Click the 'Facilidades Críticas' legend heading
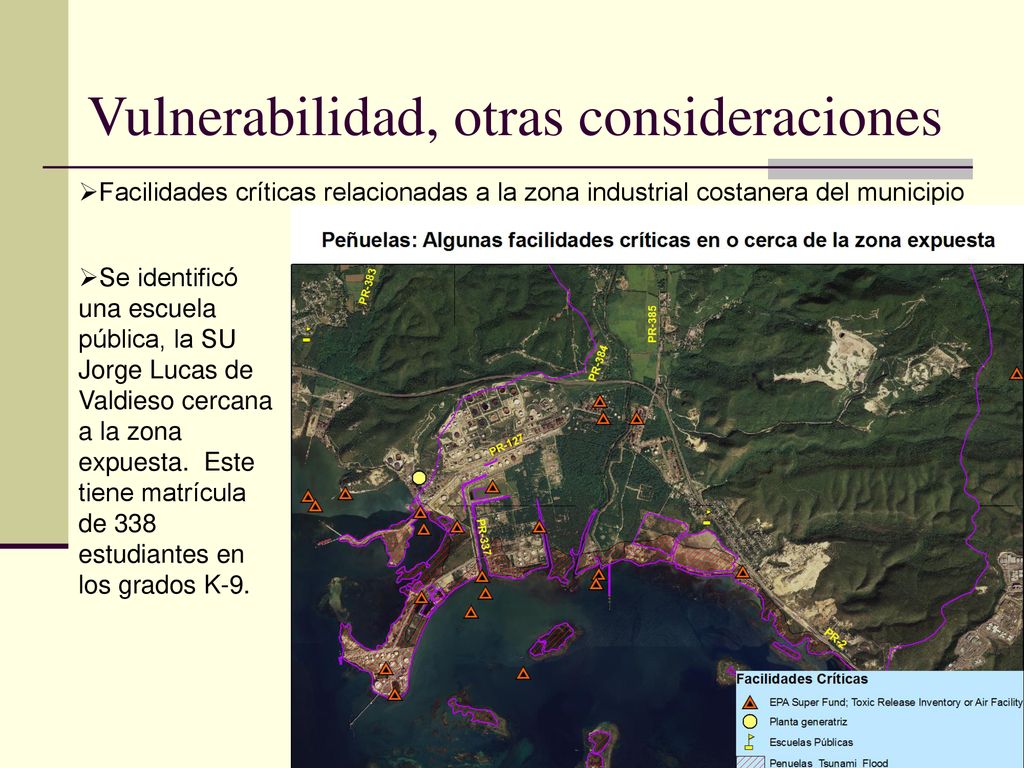The image size is (1024, 768). (802, 679)
